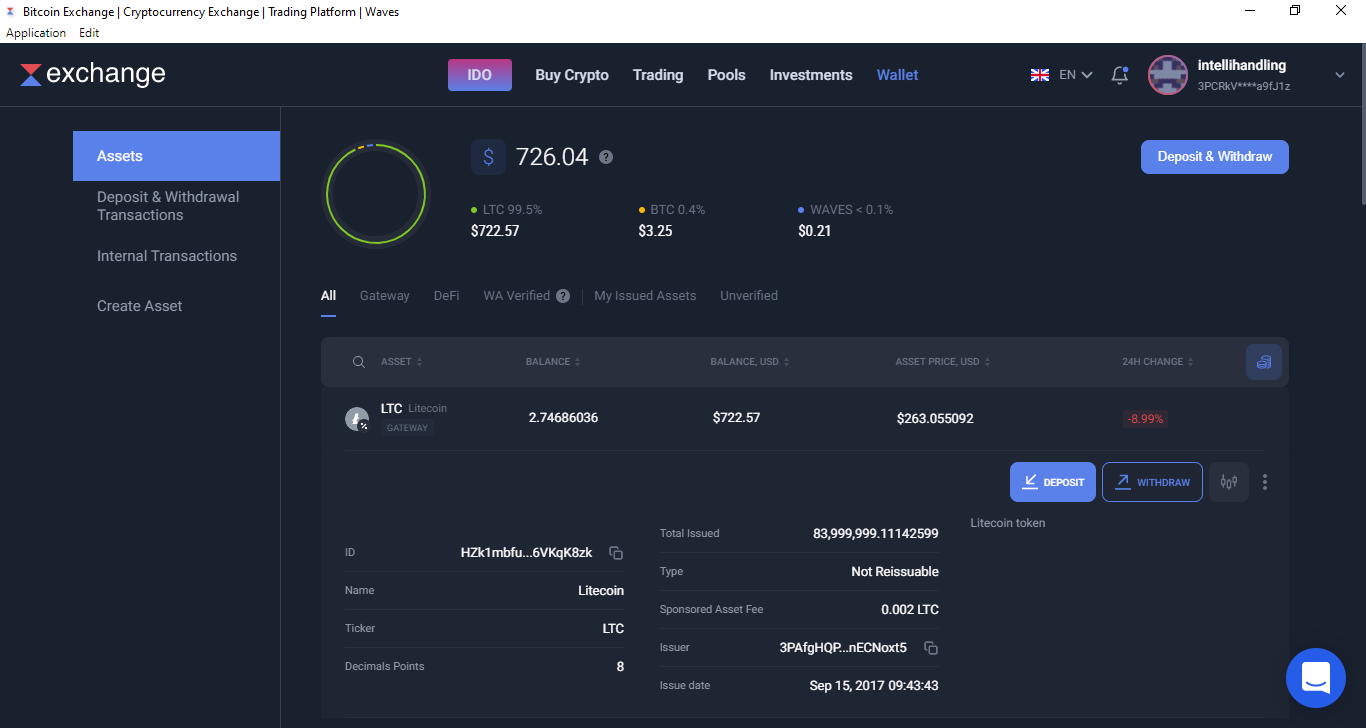Show the My Issued Assets tab
Image resolution: width=1366 pixels, height=728 pixels.
[645, 296]
